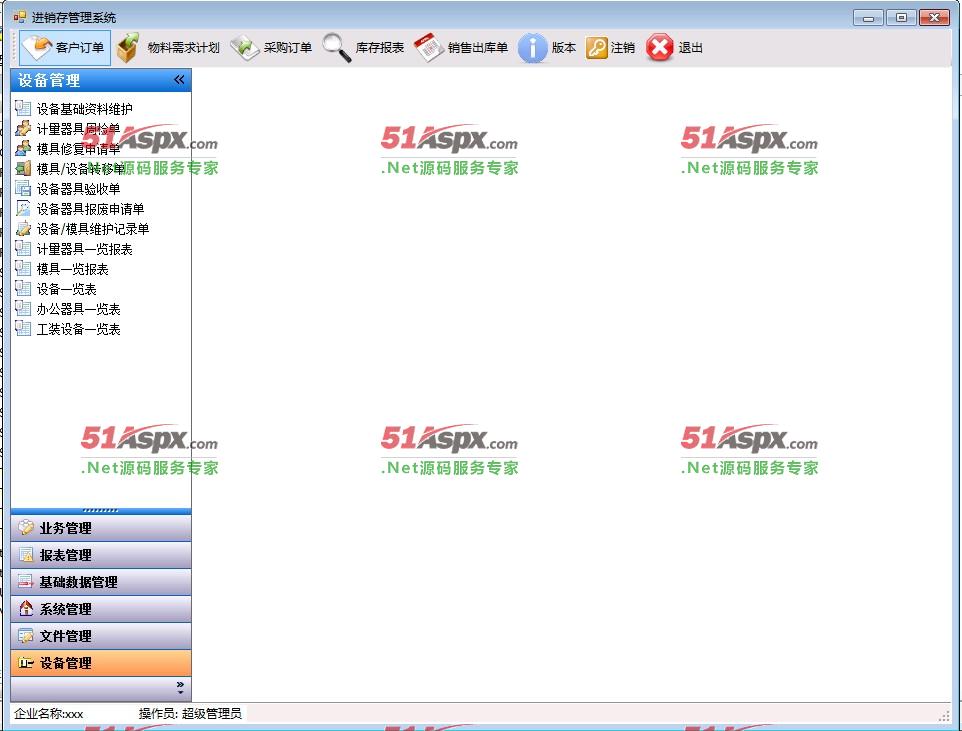The width and height of the screenshot is (962, 731).
Task: Click the icon beside 设备器具报废申请单
Action: (23, 209)
